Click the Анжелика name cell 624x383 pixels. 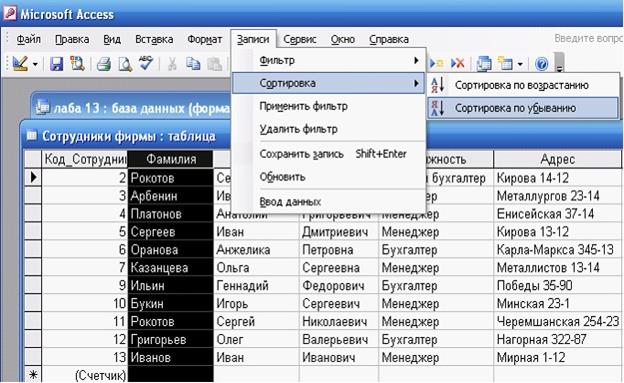(x=256, y=250)
